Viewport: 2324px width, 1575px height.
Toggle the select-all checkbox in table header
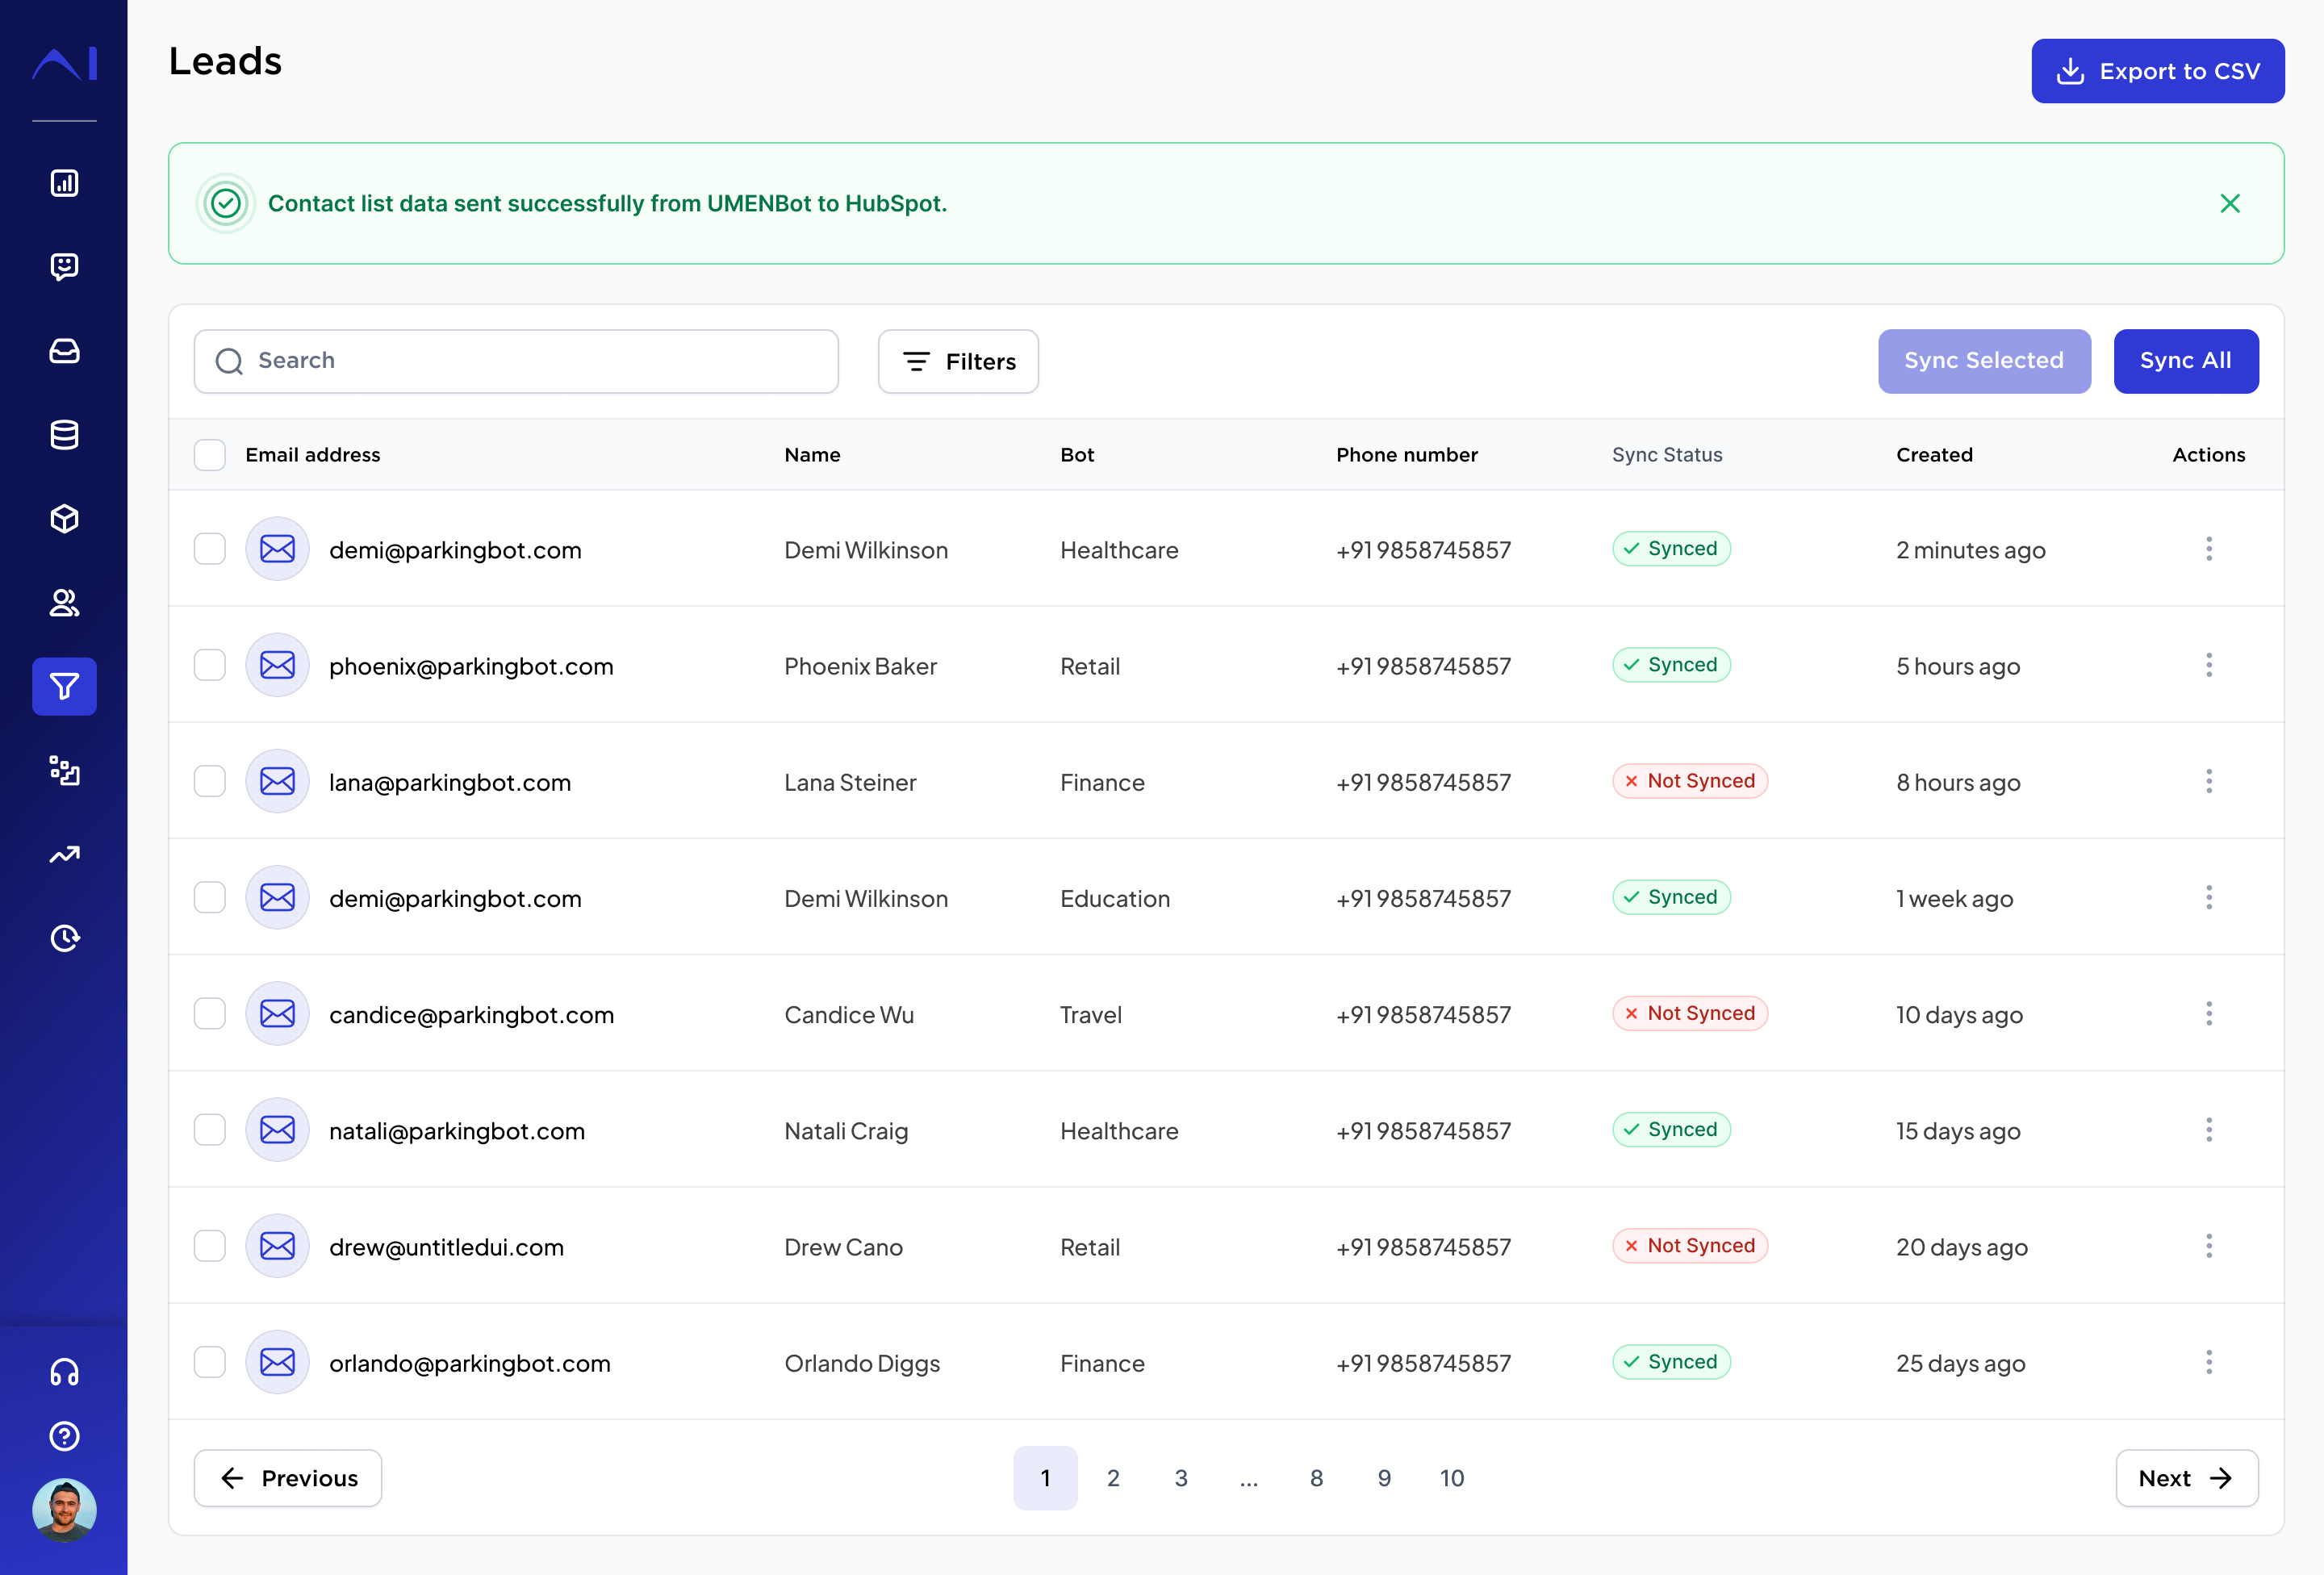pyautogui.click(x=210, y=455)
